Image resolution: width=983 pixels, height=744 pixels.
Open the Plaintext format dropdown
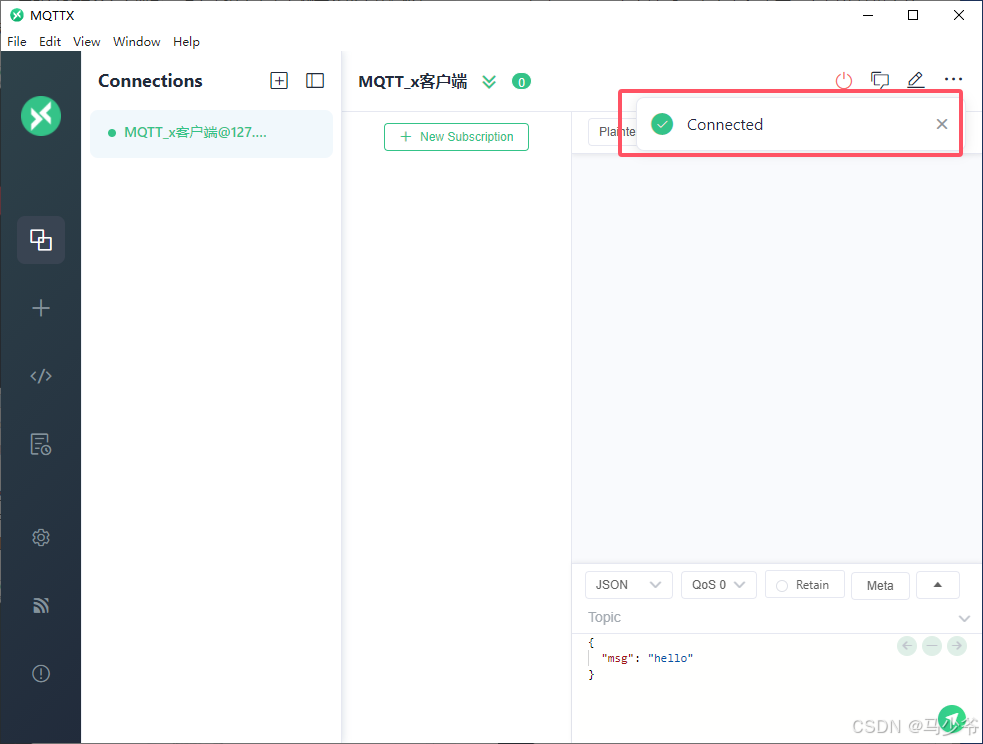[612, 132]
